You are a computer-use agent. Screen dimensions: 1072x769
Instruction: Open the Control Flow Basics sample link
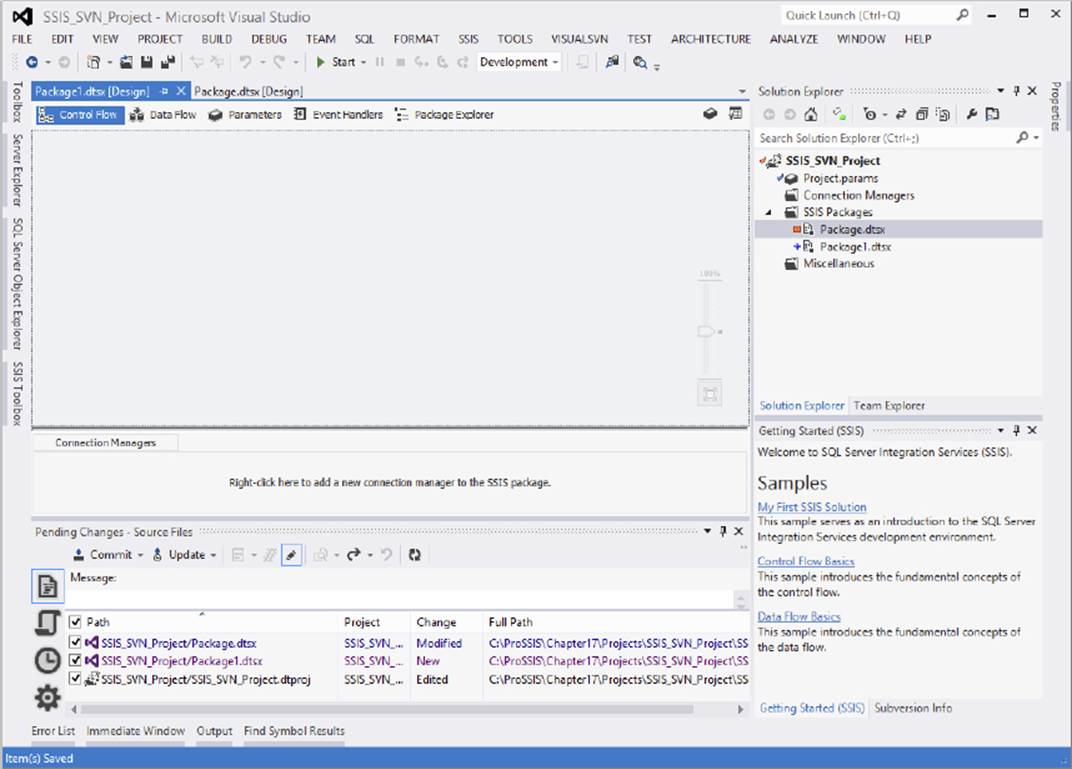pos(805,561)
